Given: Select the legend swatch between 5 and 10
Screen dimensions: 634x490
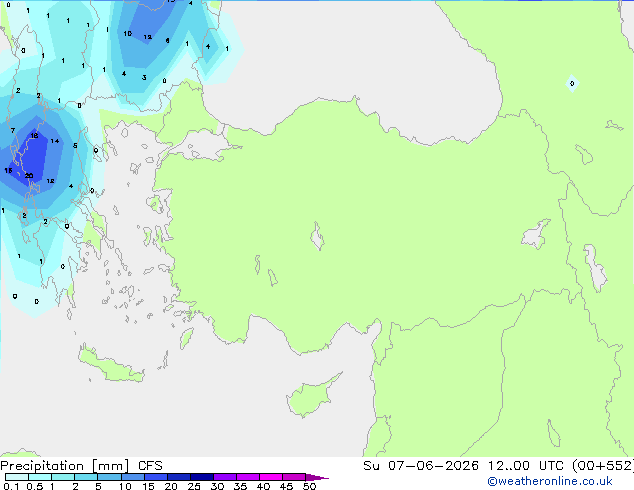Looking at the screenshot, I should (110, 477).
